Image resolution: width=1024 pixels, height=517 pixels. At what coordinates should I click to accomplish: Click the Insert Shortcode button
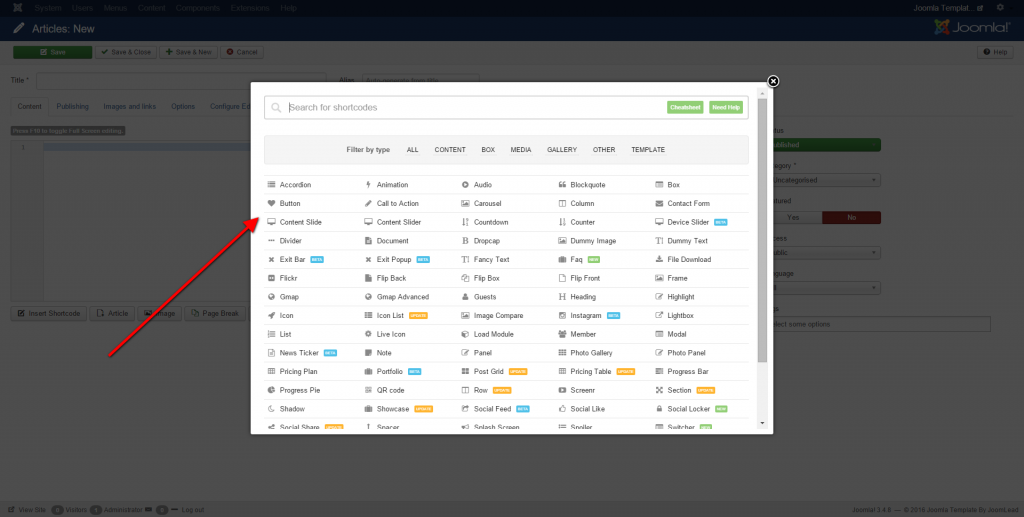[x=49, y=313]
